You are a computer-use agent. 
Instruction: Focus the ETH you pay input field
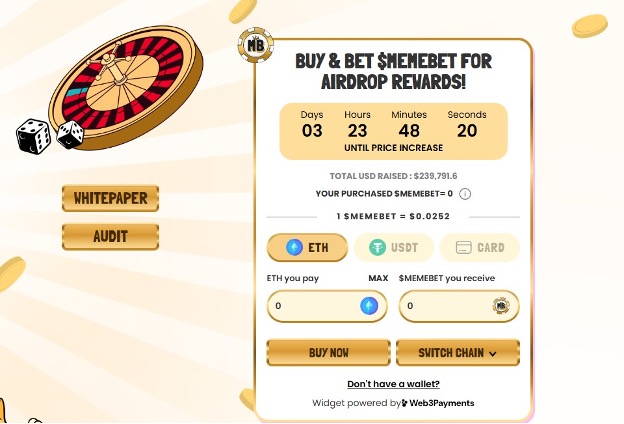pyautogui.click(x=310, y=306)
